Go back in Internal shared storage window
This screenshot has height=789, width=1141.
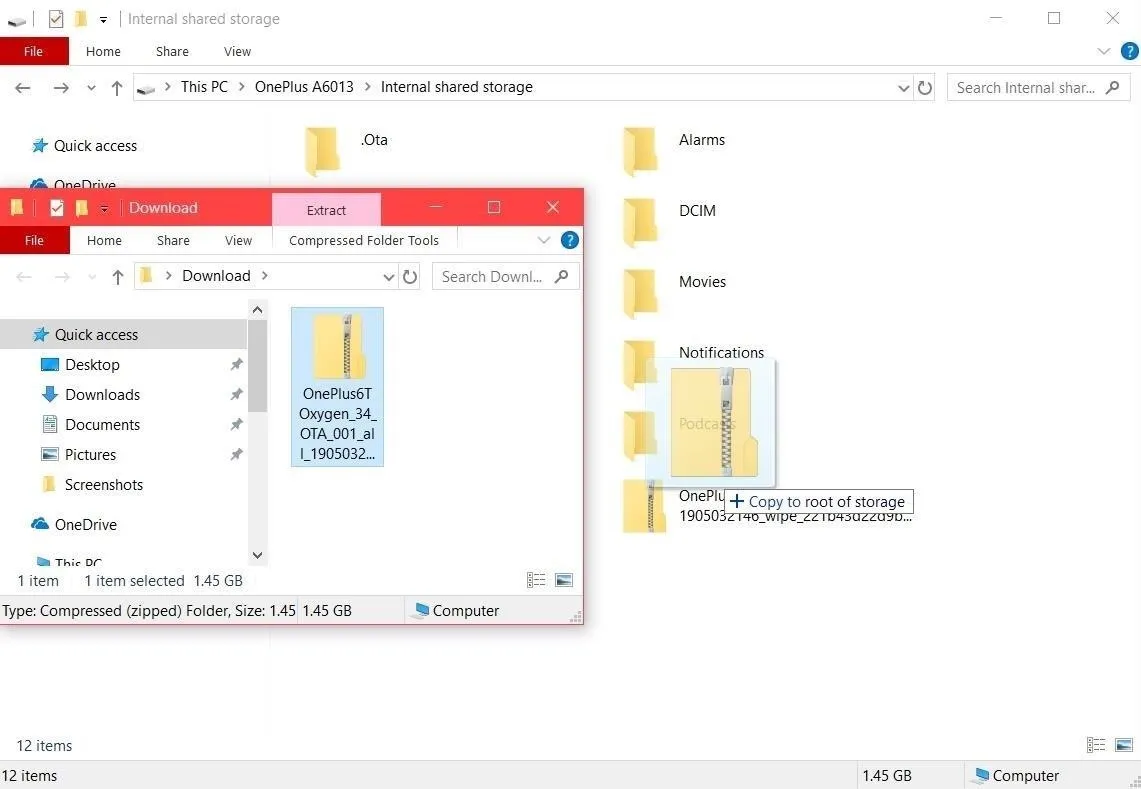(23, 88)
